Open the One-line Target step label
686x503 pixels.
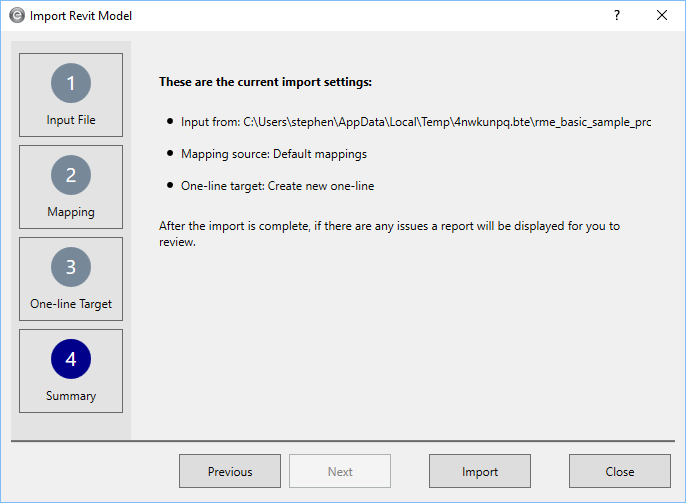(x=71, y=304)
